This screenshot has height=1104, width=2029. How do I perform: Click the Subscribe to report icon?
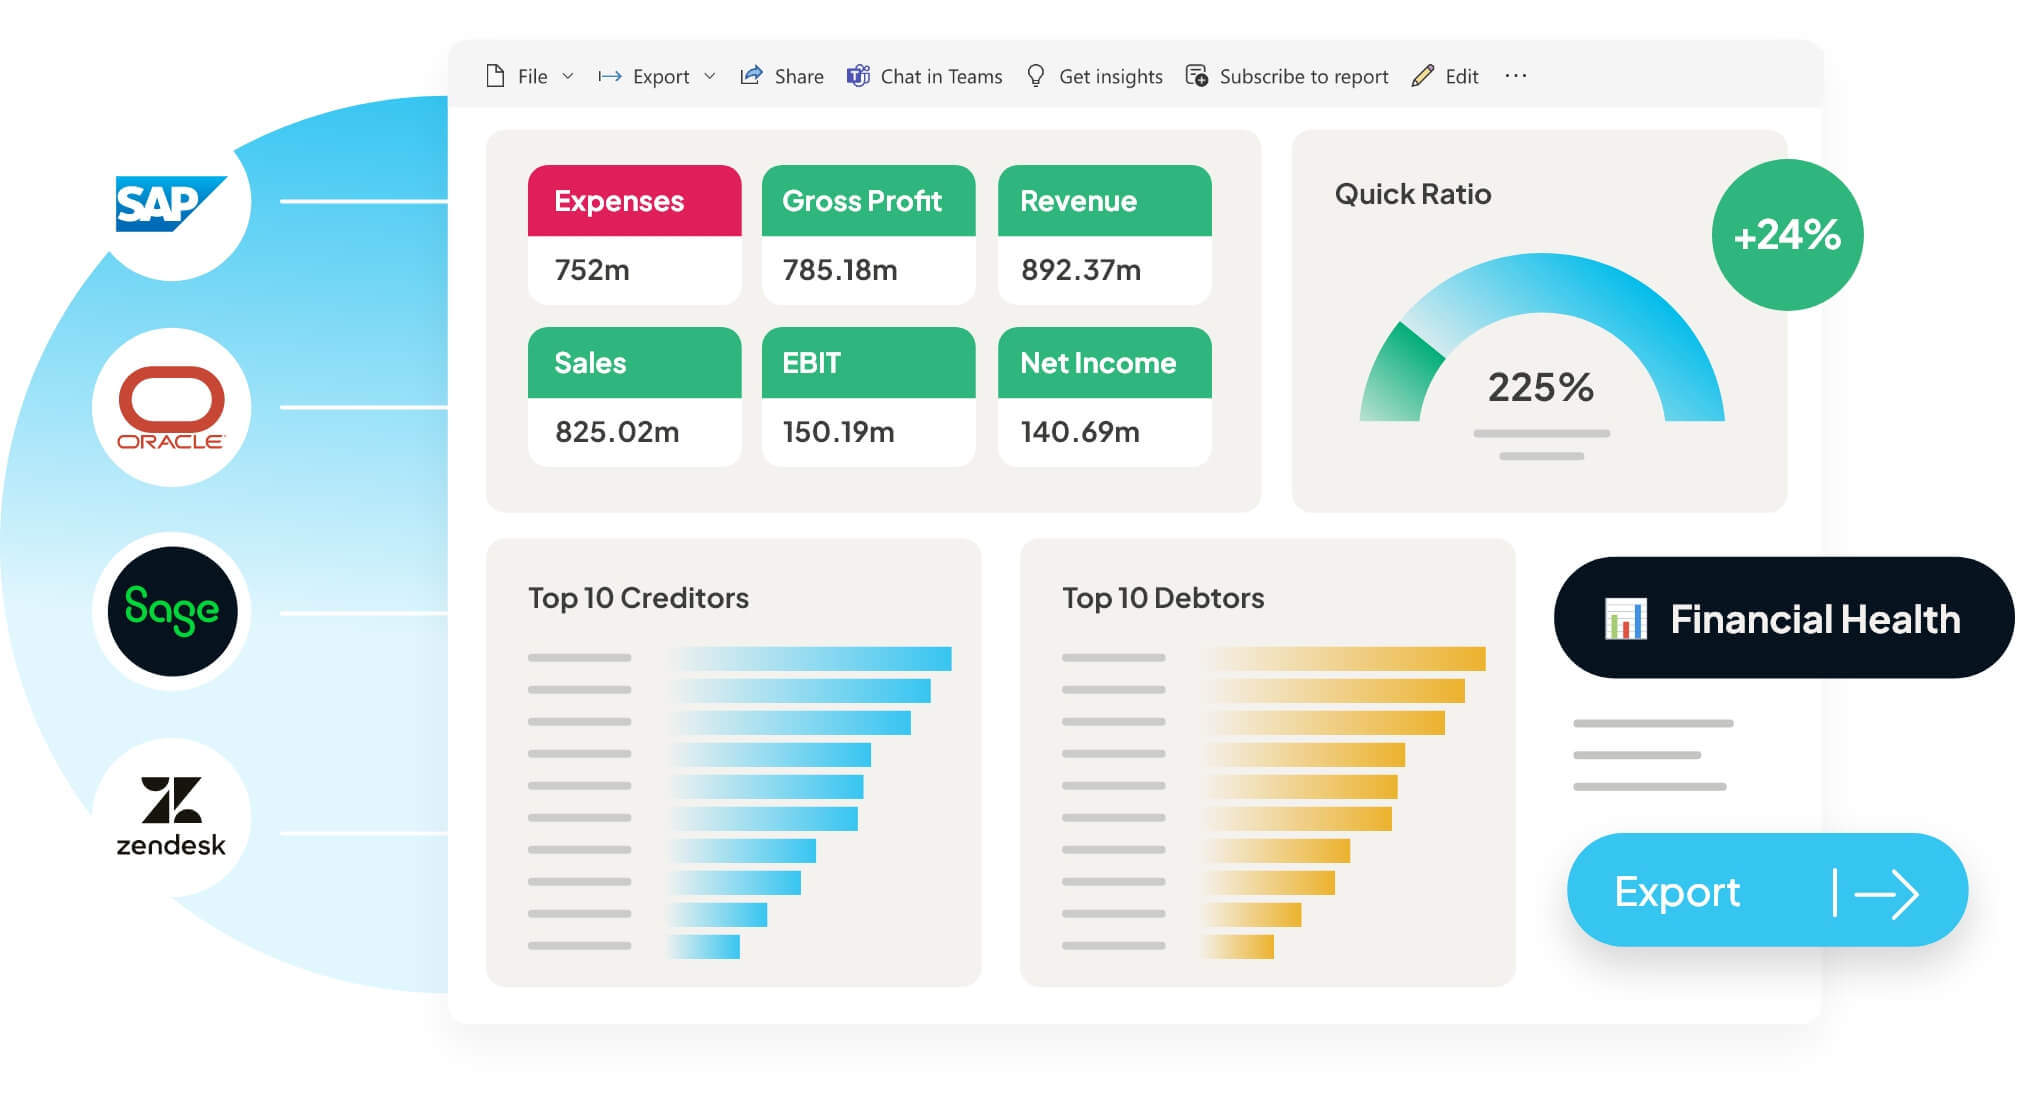click(1196, 76)
